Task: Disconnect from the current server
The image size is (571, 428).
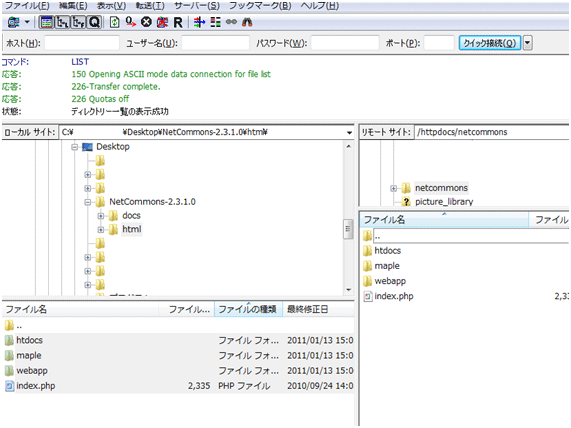Action: pyautogui.click(x=162, y=23)
